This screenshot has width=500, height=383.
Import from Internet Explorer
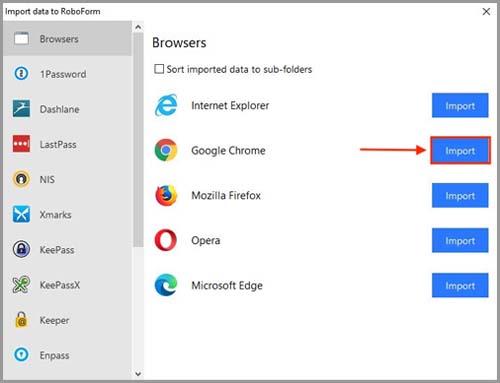[x=460, y=106]
